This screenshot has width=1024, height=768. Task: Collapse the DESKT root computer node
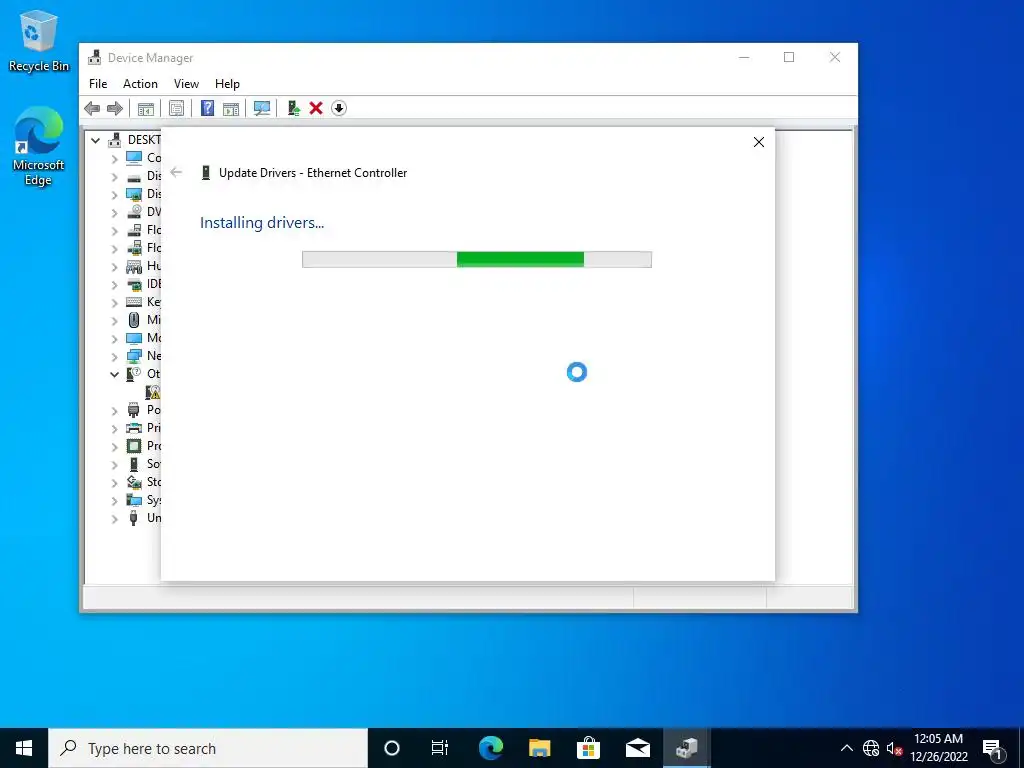coord(95,140)
